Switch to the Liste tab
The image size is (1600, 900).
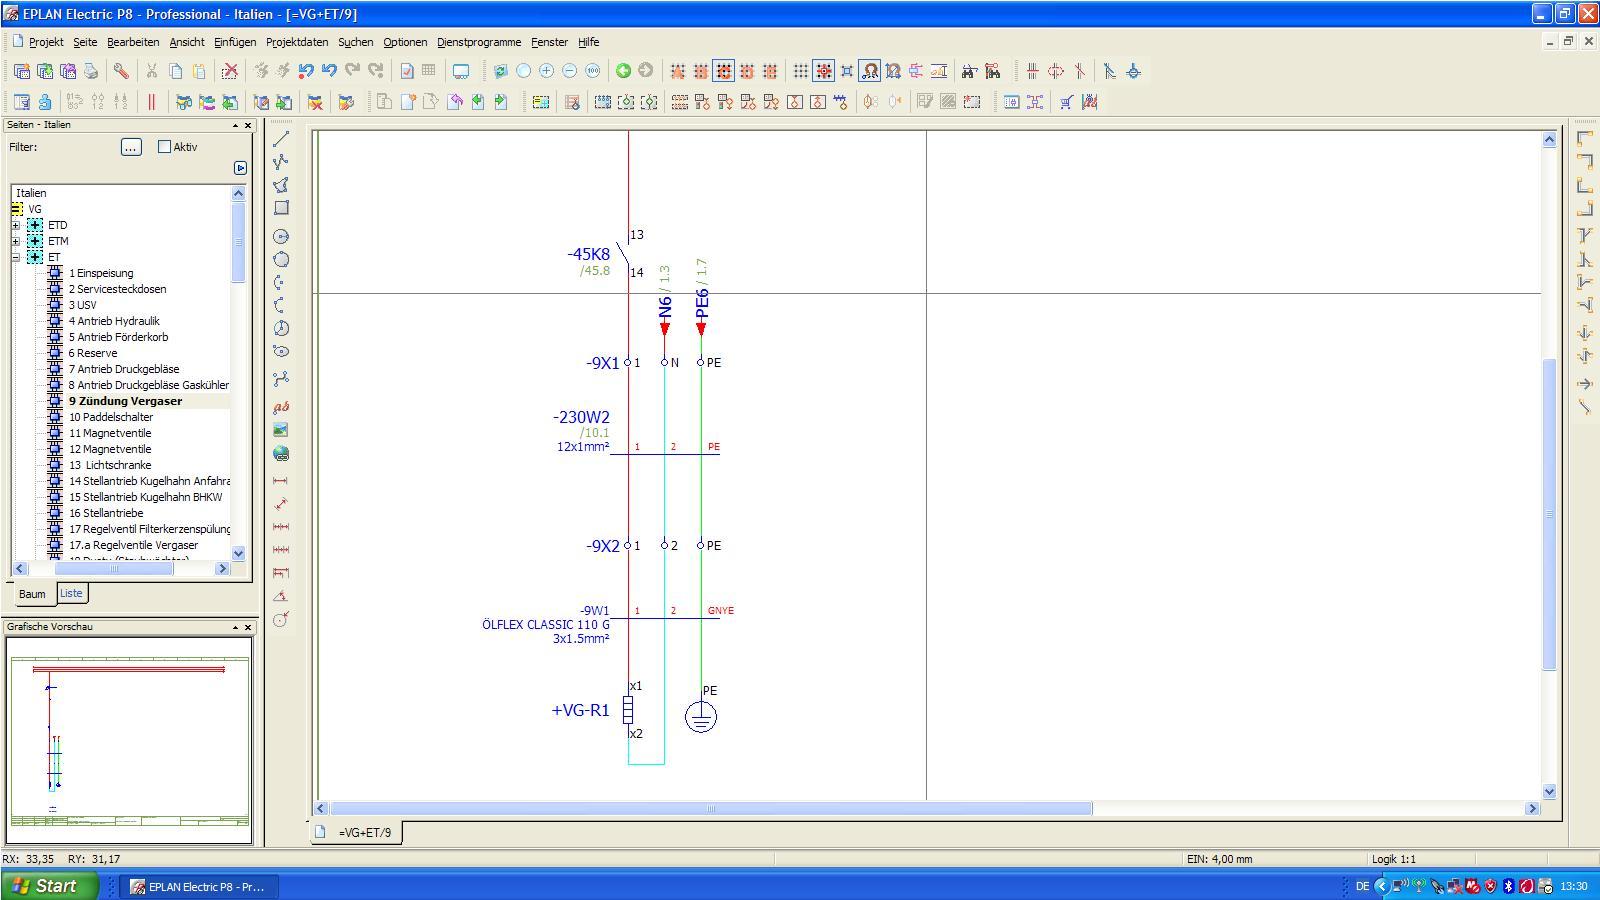click(71, 593)
